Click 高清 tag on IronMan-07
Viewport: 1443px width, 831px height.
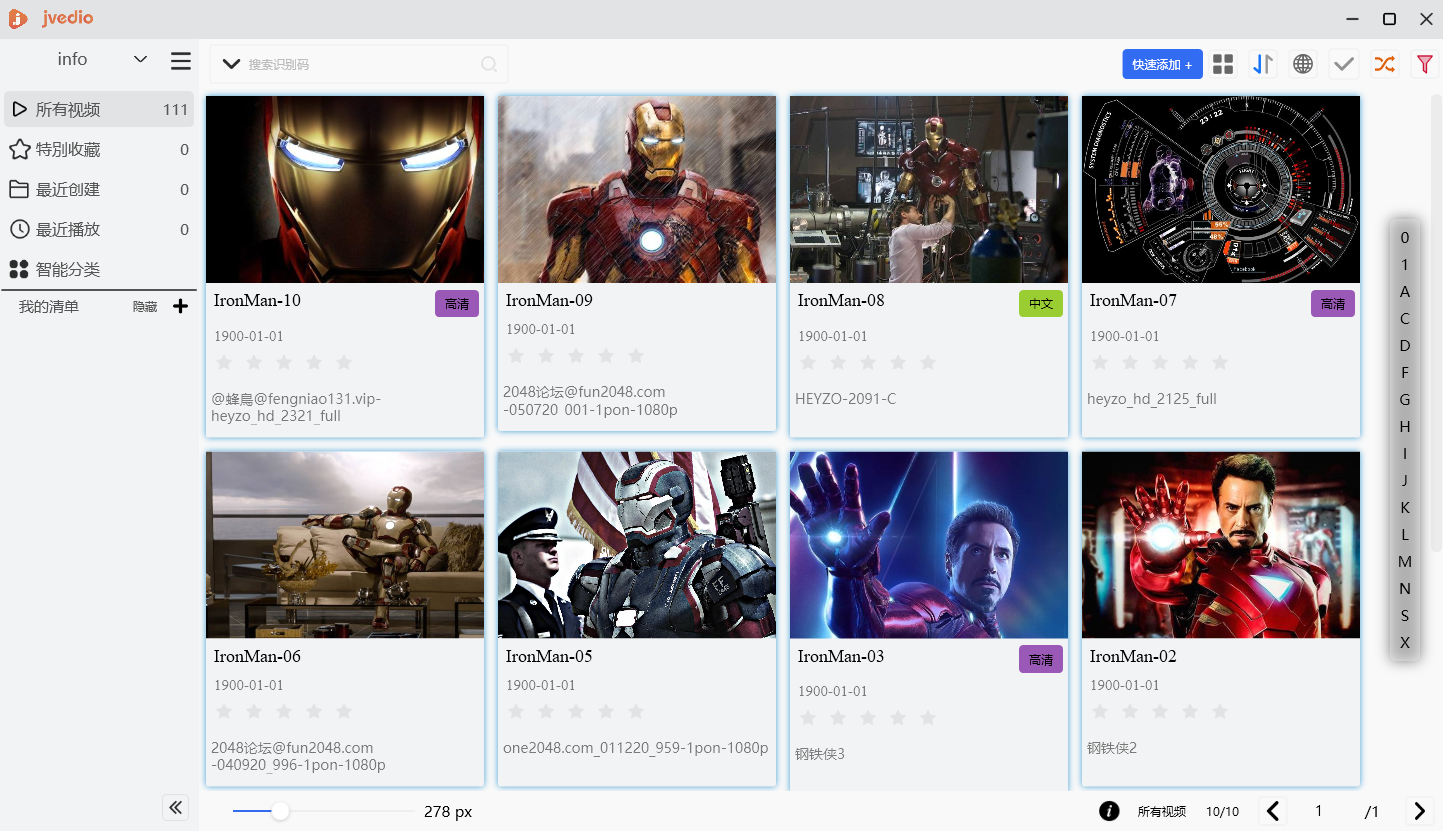(1333, 304)
